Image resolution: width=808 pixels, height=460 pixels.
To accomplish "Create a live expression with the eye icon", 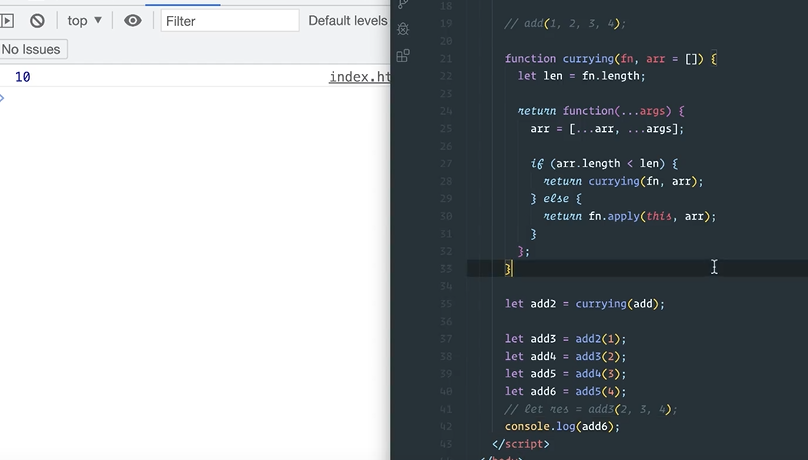I will (132, 21).
